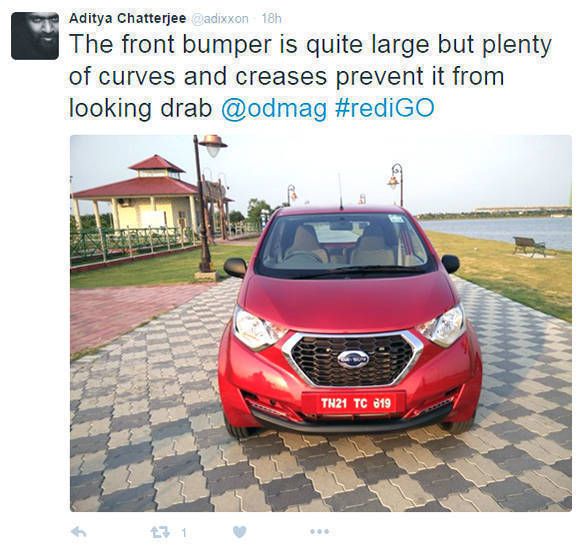Open the three-dot more options menu
Screen dimensions: 586x555
320,531
